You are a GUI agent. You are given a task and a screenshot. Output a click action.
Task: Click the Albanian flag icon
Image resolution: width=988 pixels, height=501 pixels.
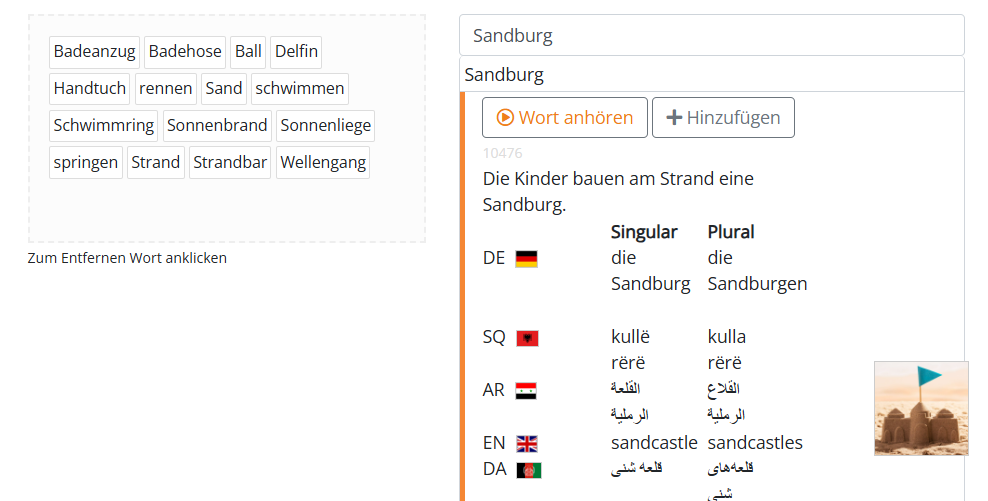(527, 338)
